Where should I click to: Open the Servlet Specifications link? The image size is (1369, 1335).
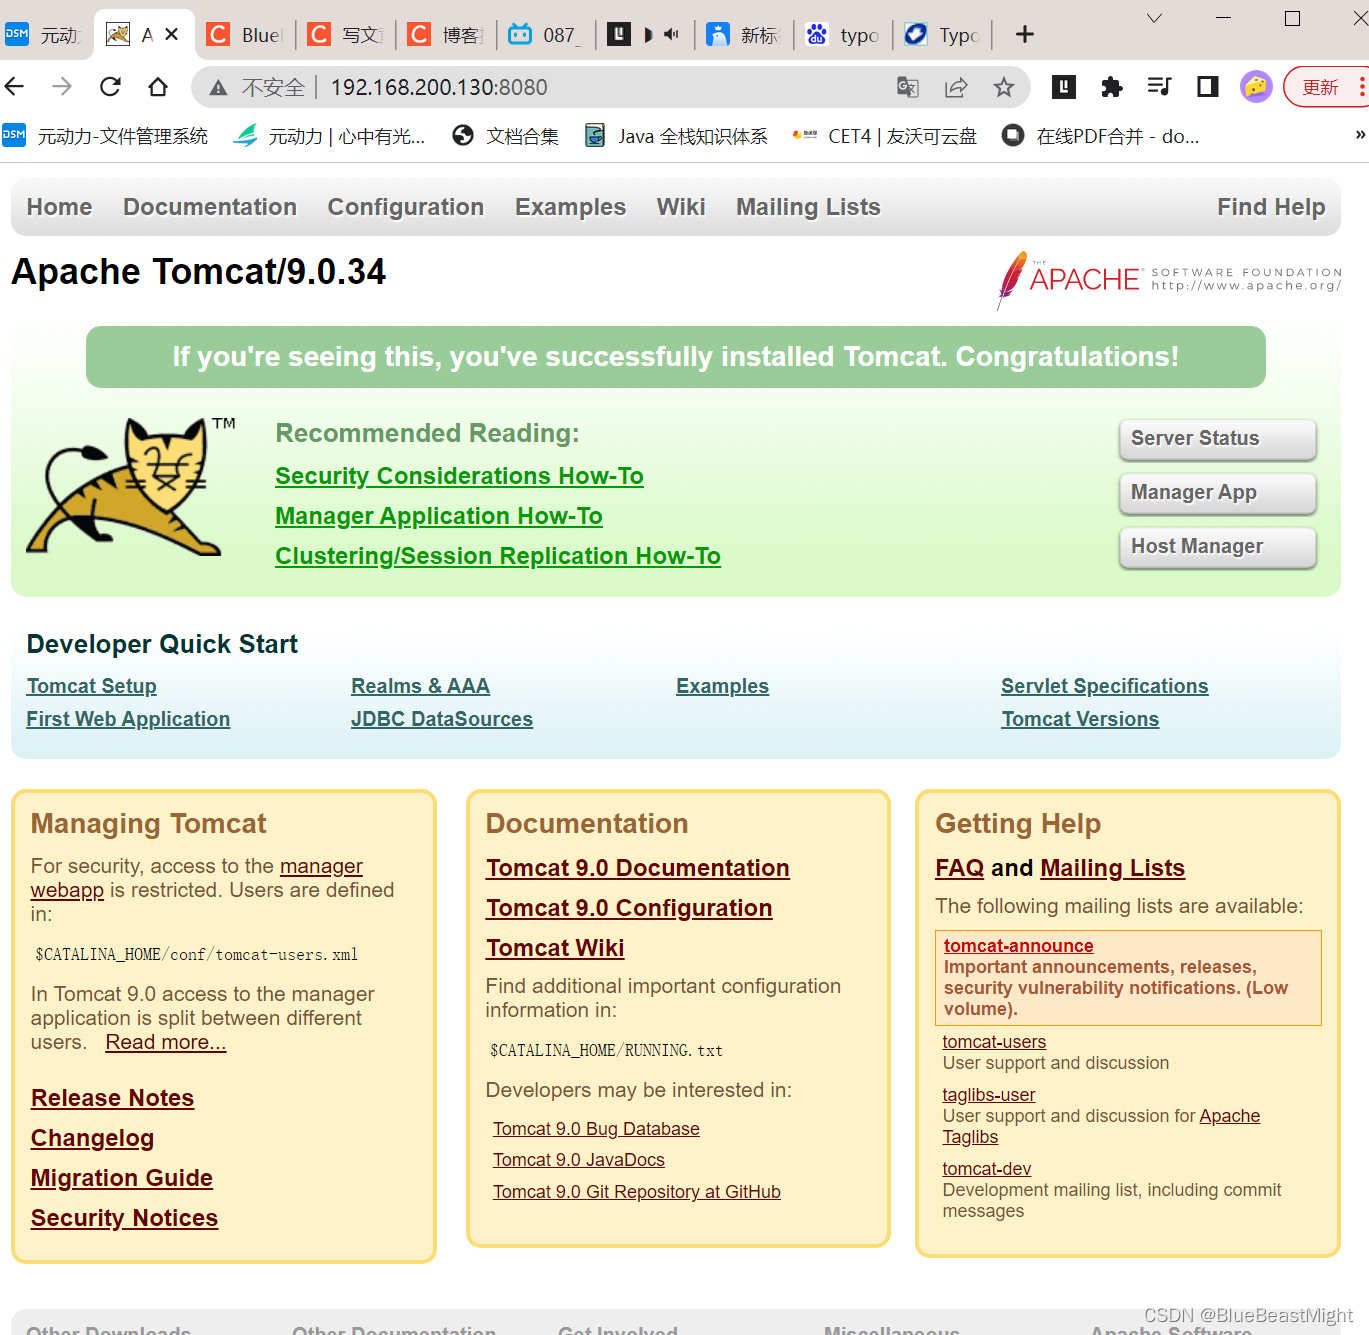[x=1105, y=686]
